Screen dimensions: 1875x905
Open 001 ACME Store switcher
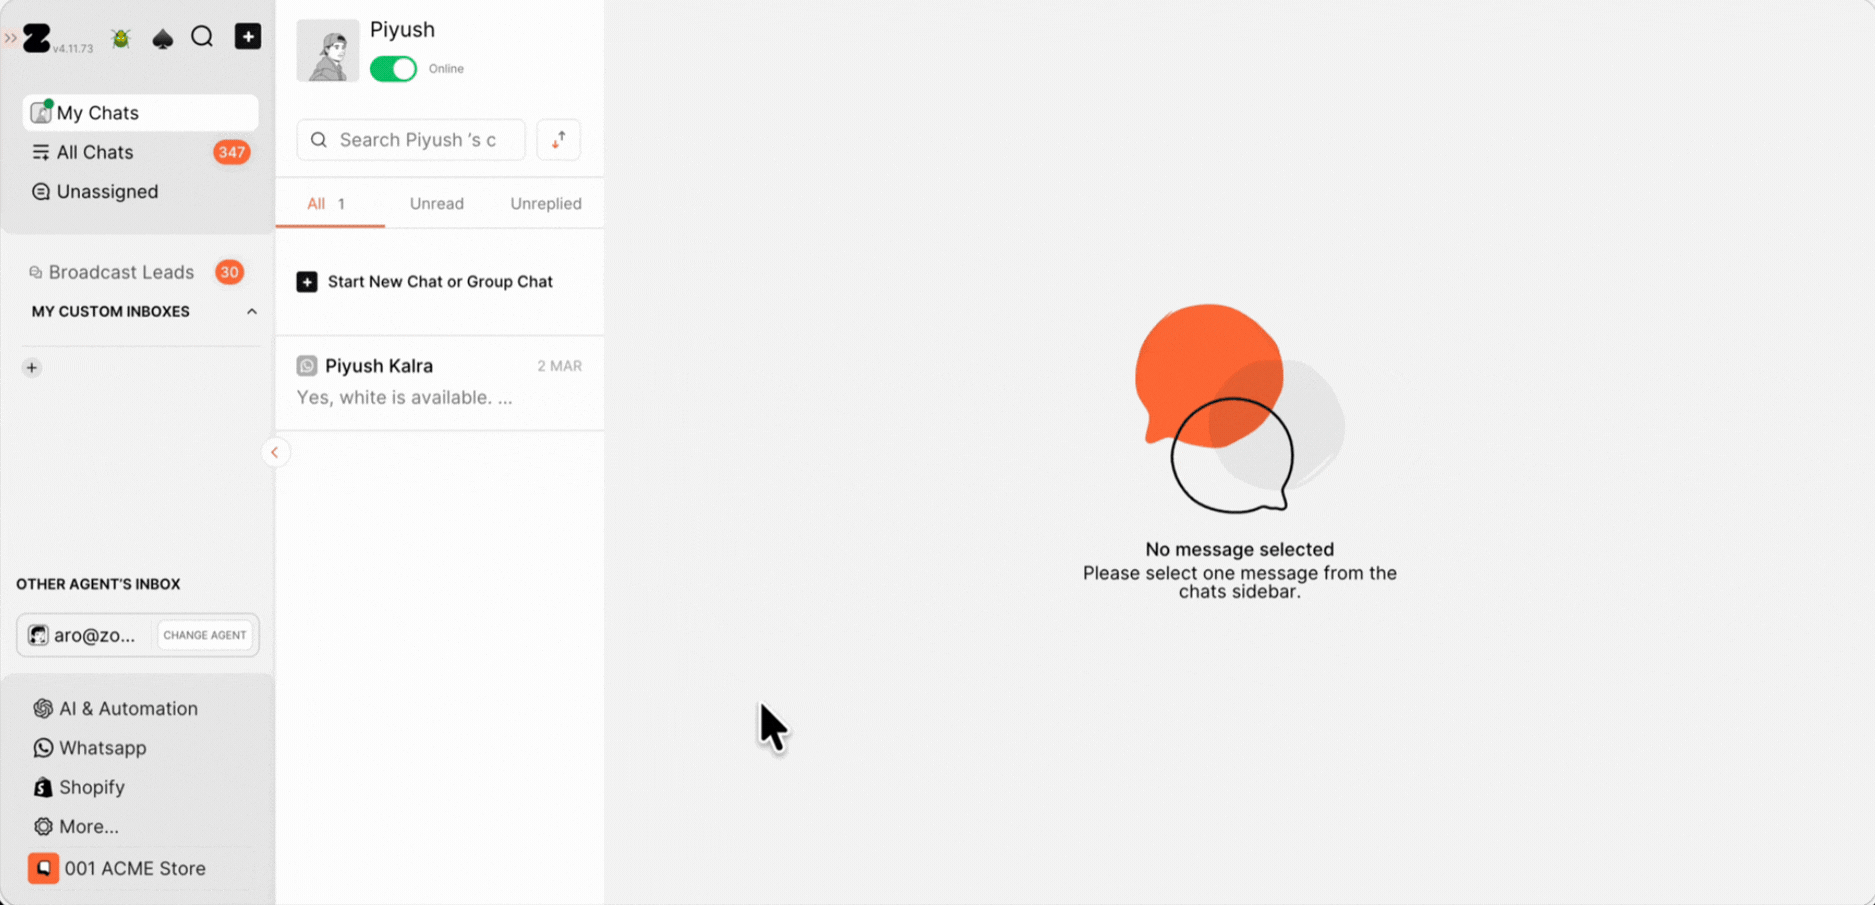point(118,868)
